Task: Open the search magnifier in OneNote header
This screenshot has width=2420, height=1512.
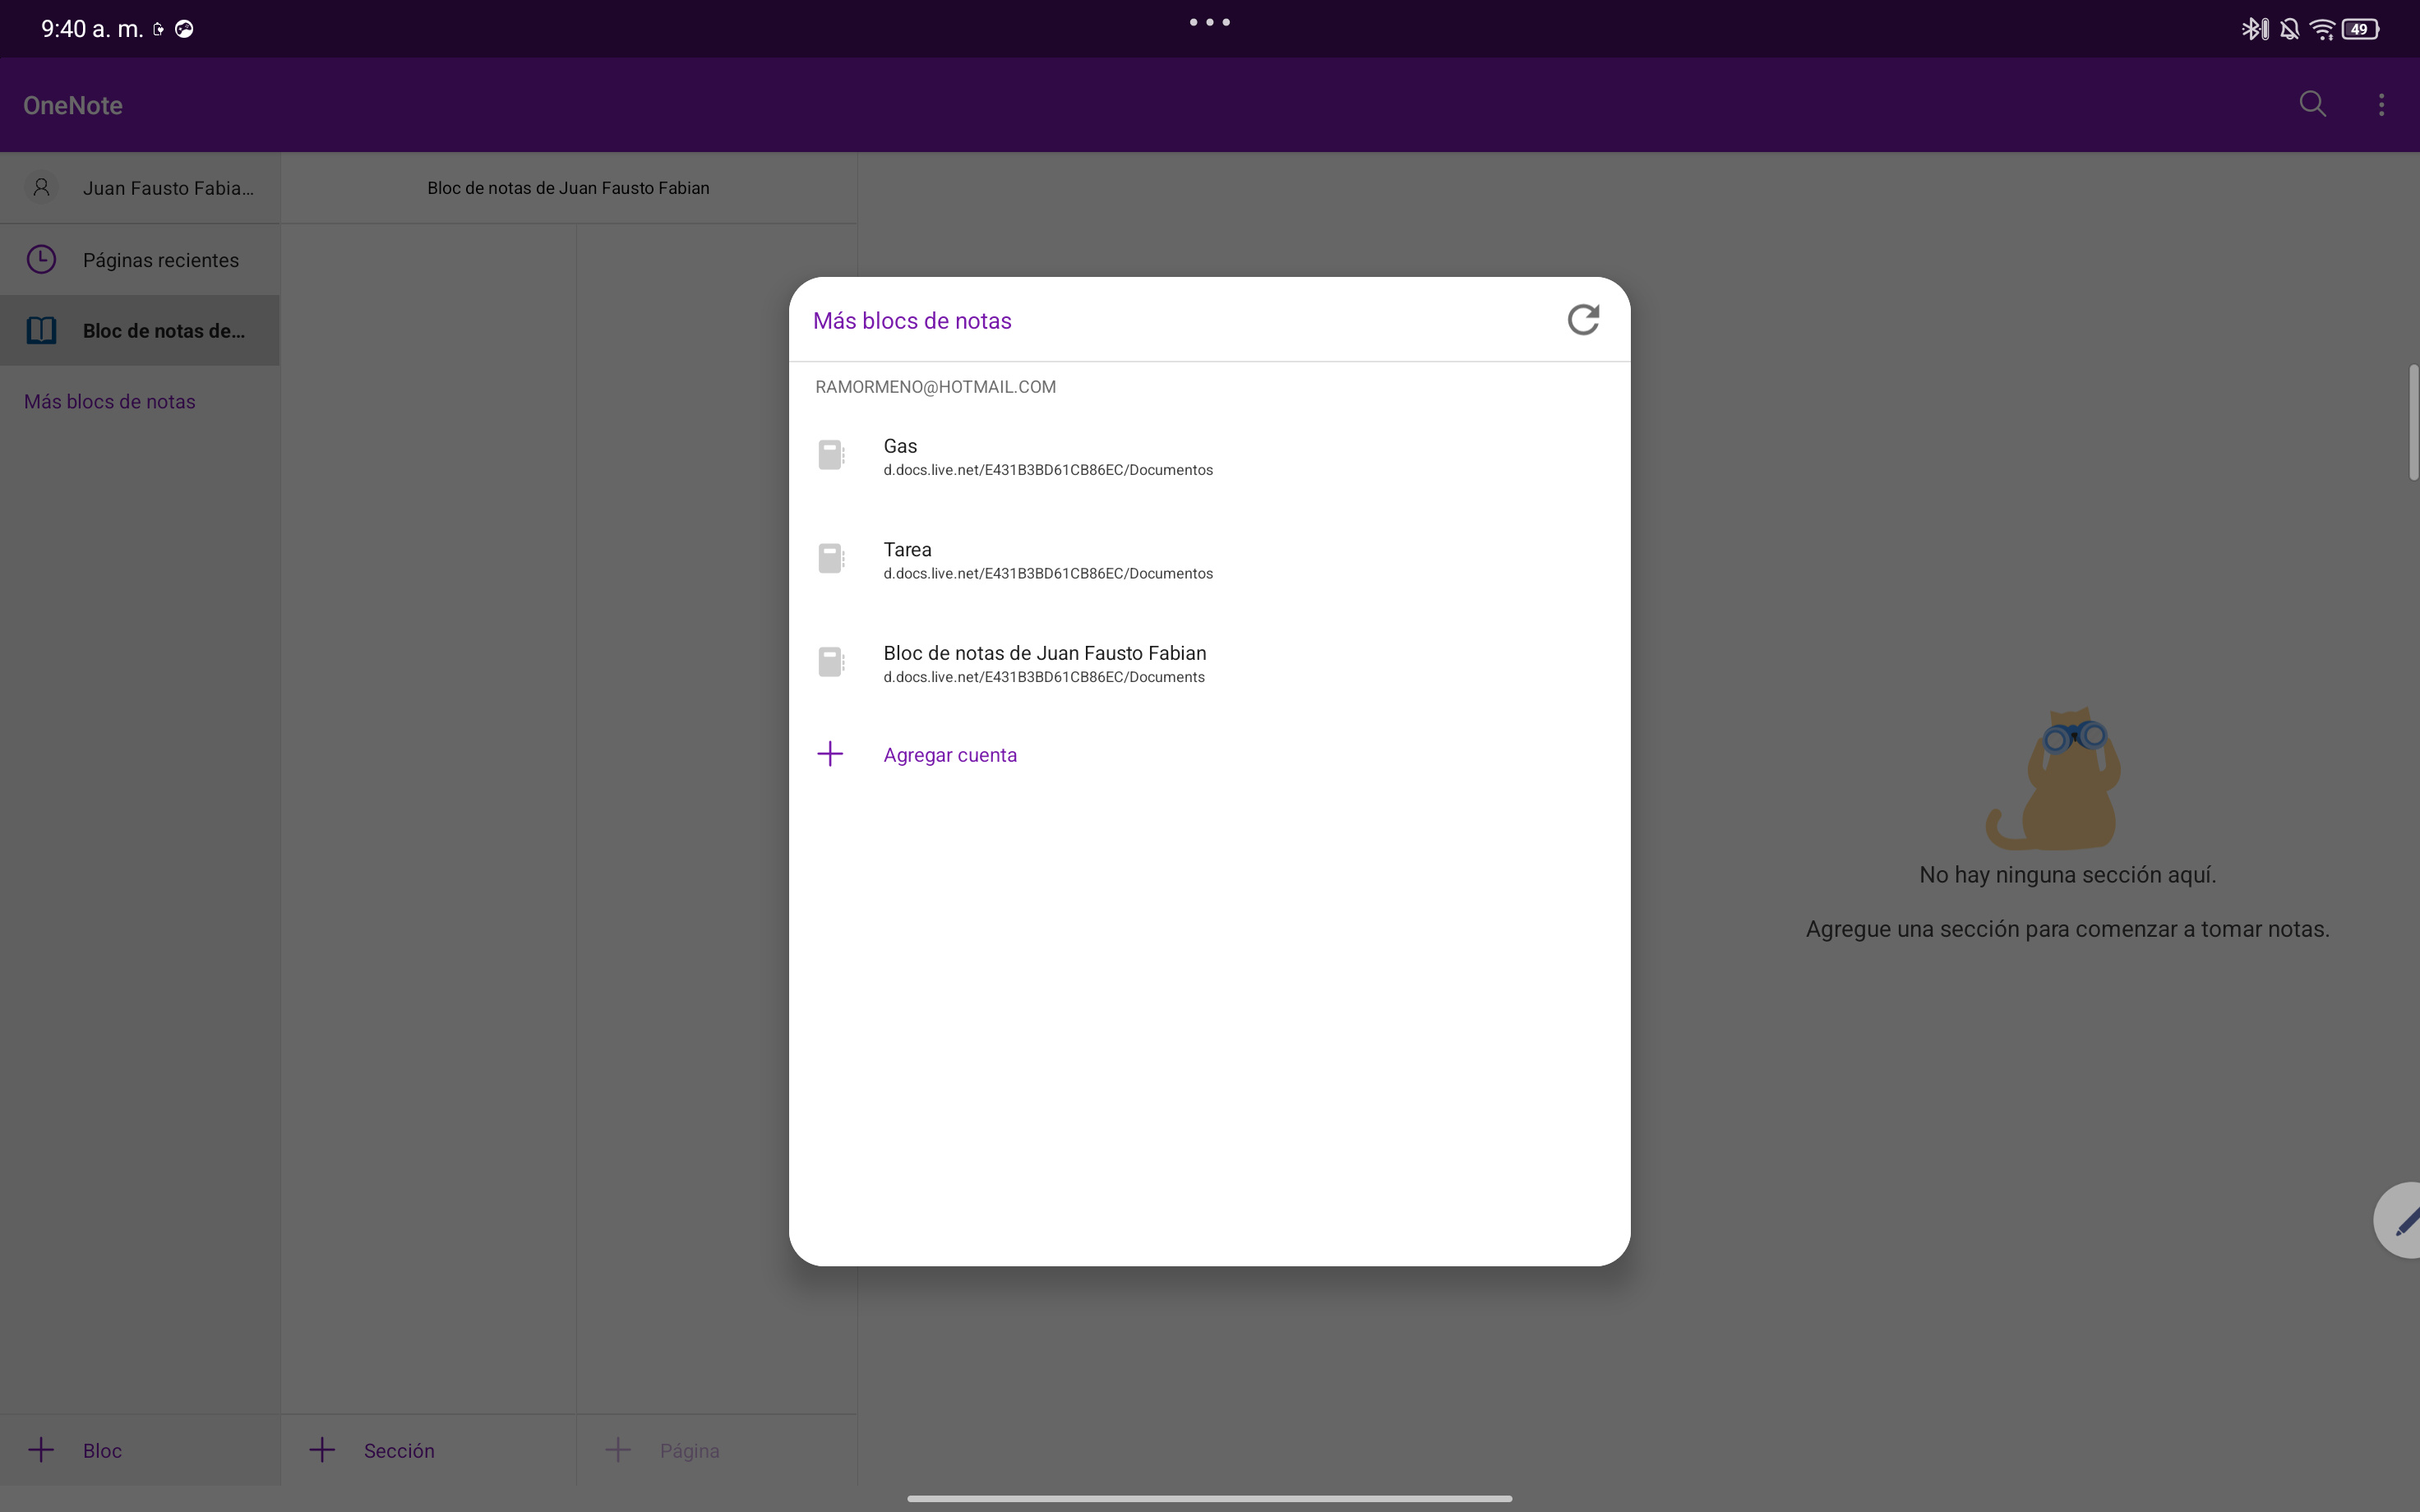Action: click(x=2312, y=104)
